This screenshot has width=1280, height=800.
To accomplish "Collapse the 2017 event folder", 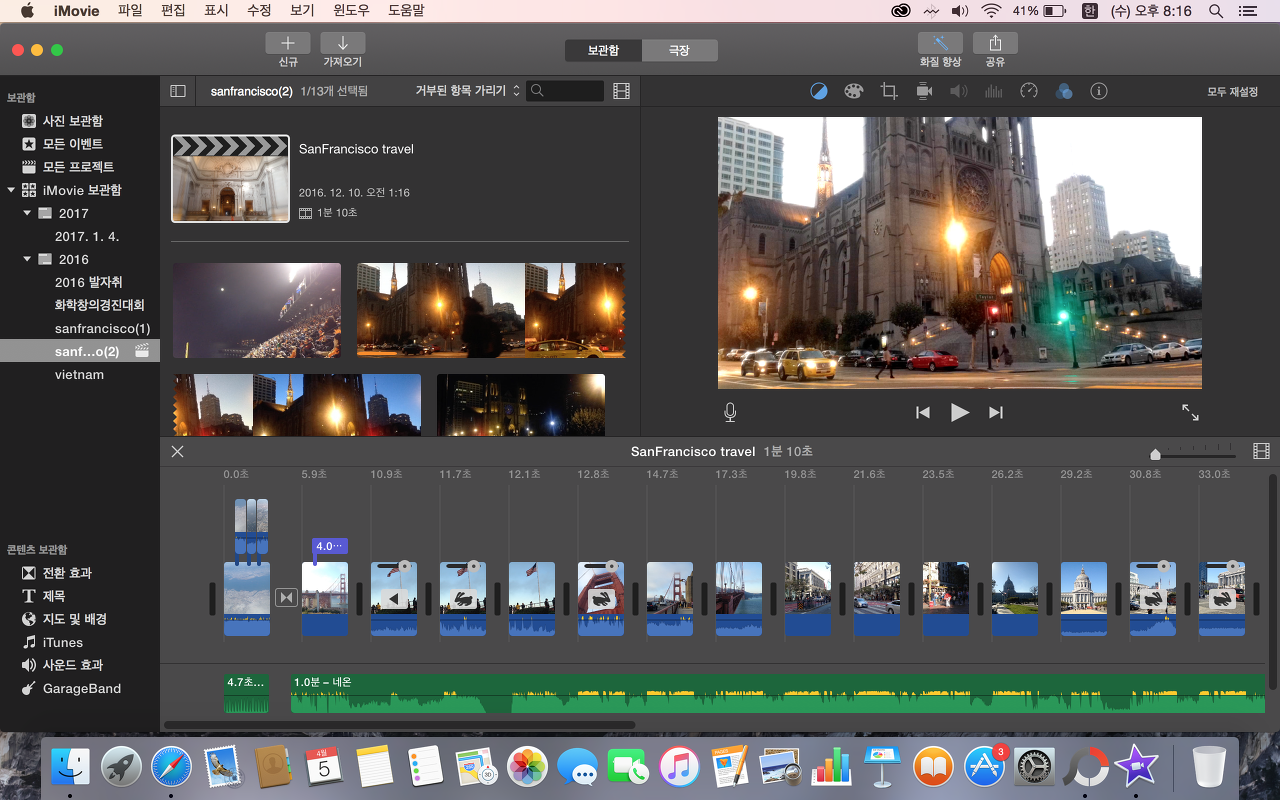I will click(x=28, y=213).
